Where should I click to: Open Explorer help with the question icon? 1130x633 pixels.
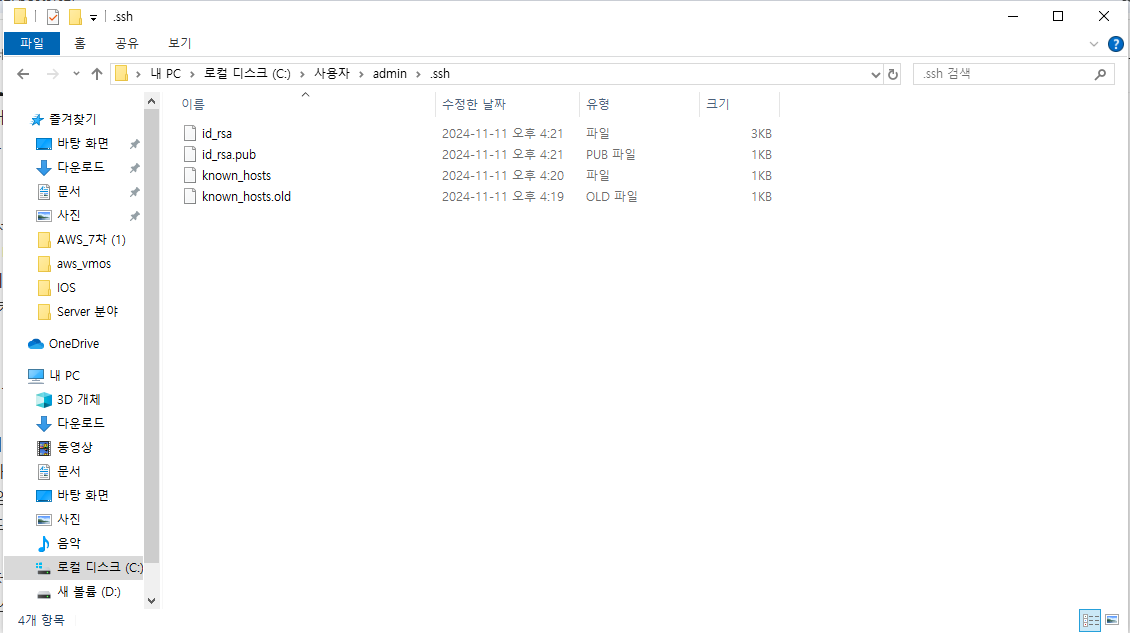point(1116,44)
